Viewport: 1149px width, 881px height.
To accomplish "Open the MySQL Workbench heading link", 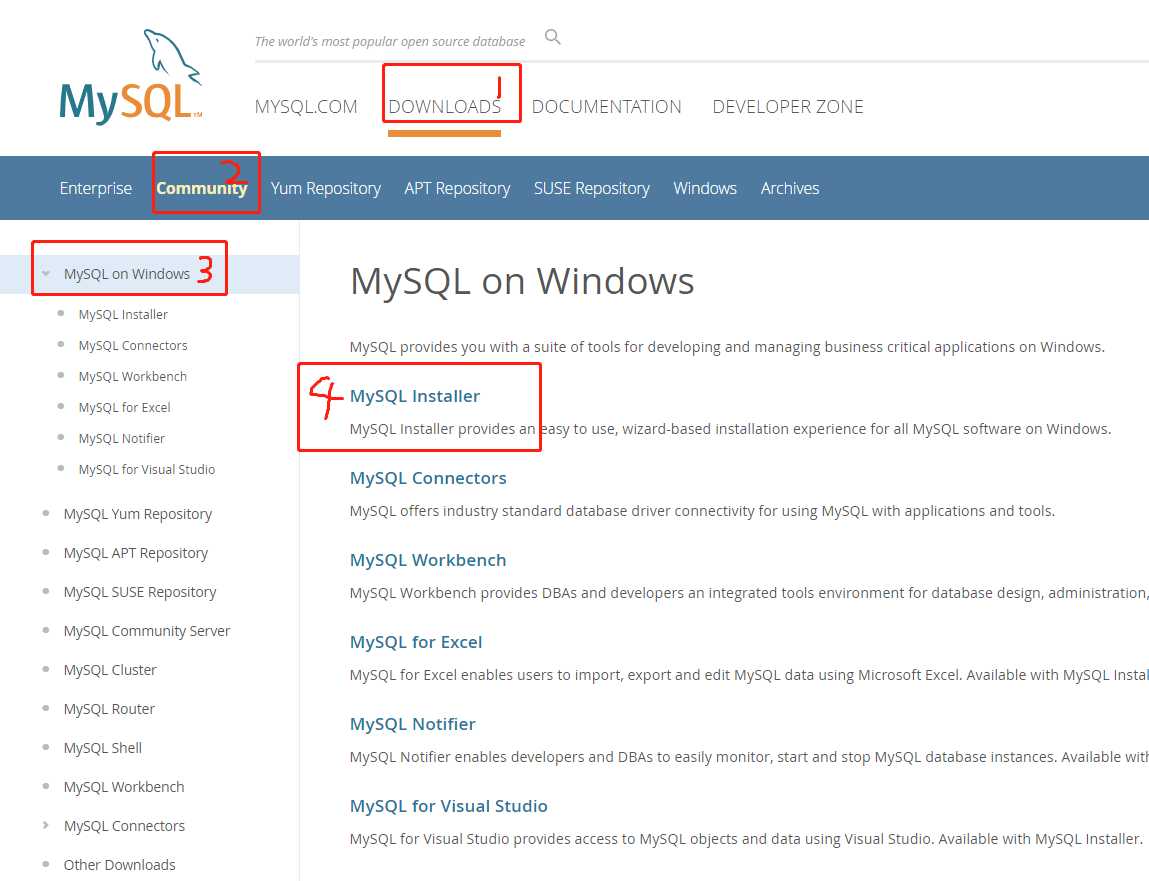I will [x=428, y=560].
